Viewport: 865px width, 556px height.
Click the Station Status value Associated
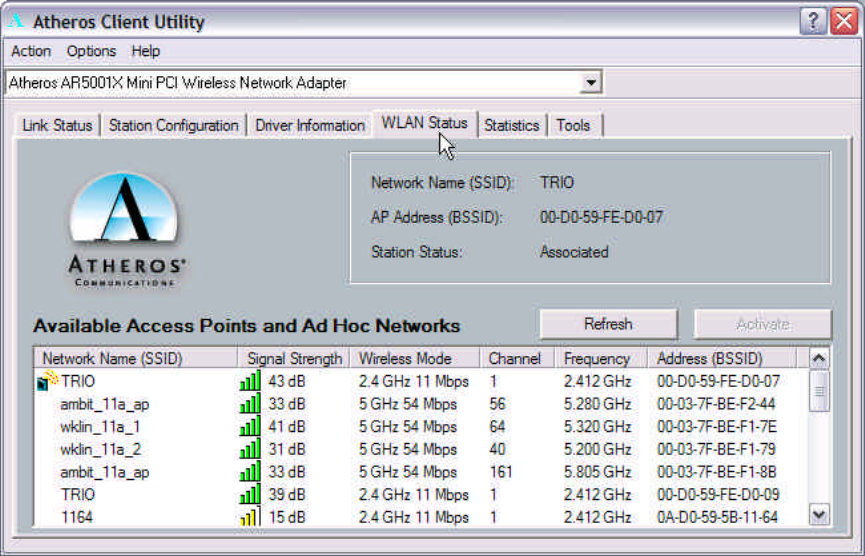(574, 252)
